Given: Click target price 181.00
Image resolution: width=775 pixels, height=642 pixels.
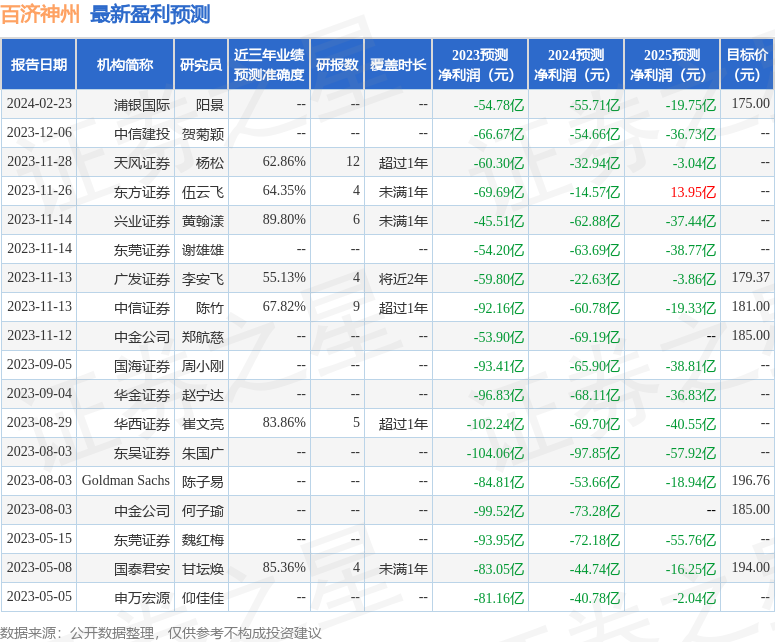Looking at the screenshot, I should tap(750, 306).
